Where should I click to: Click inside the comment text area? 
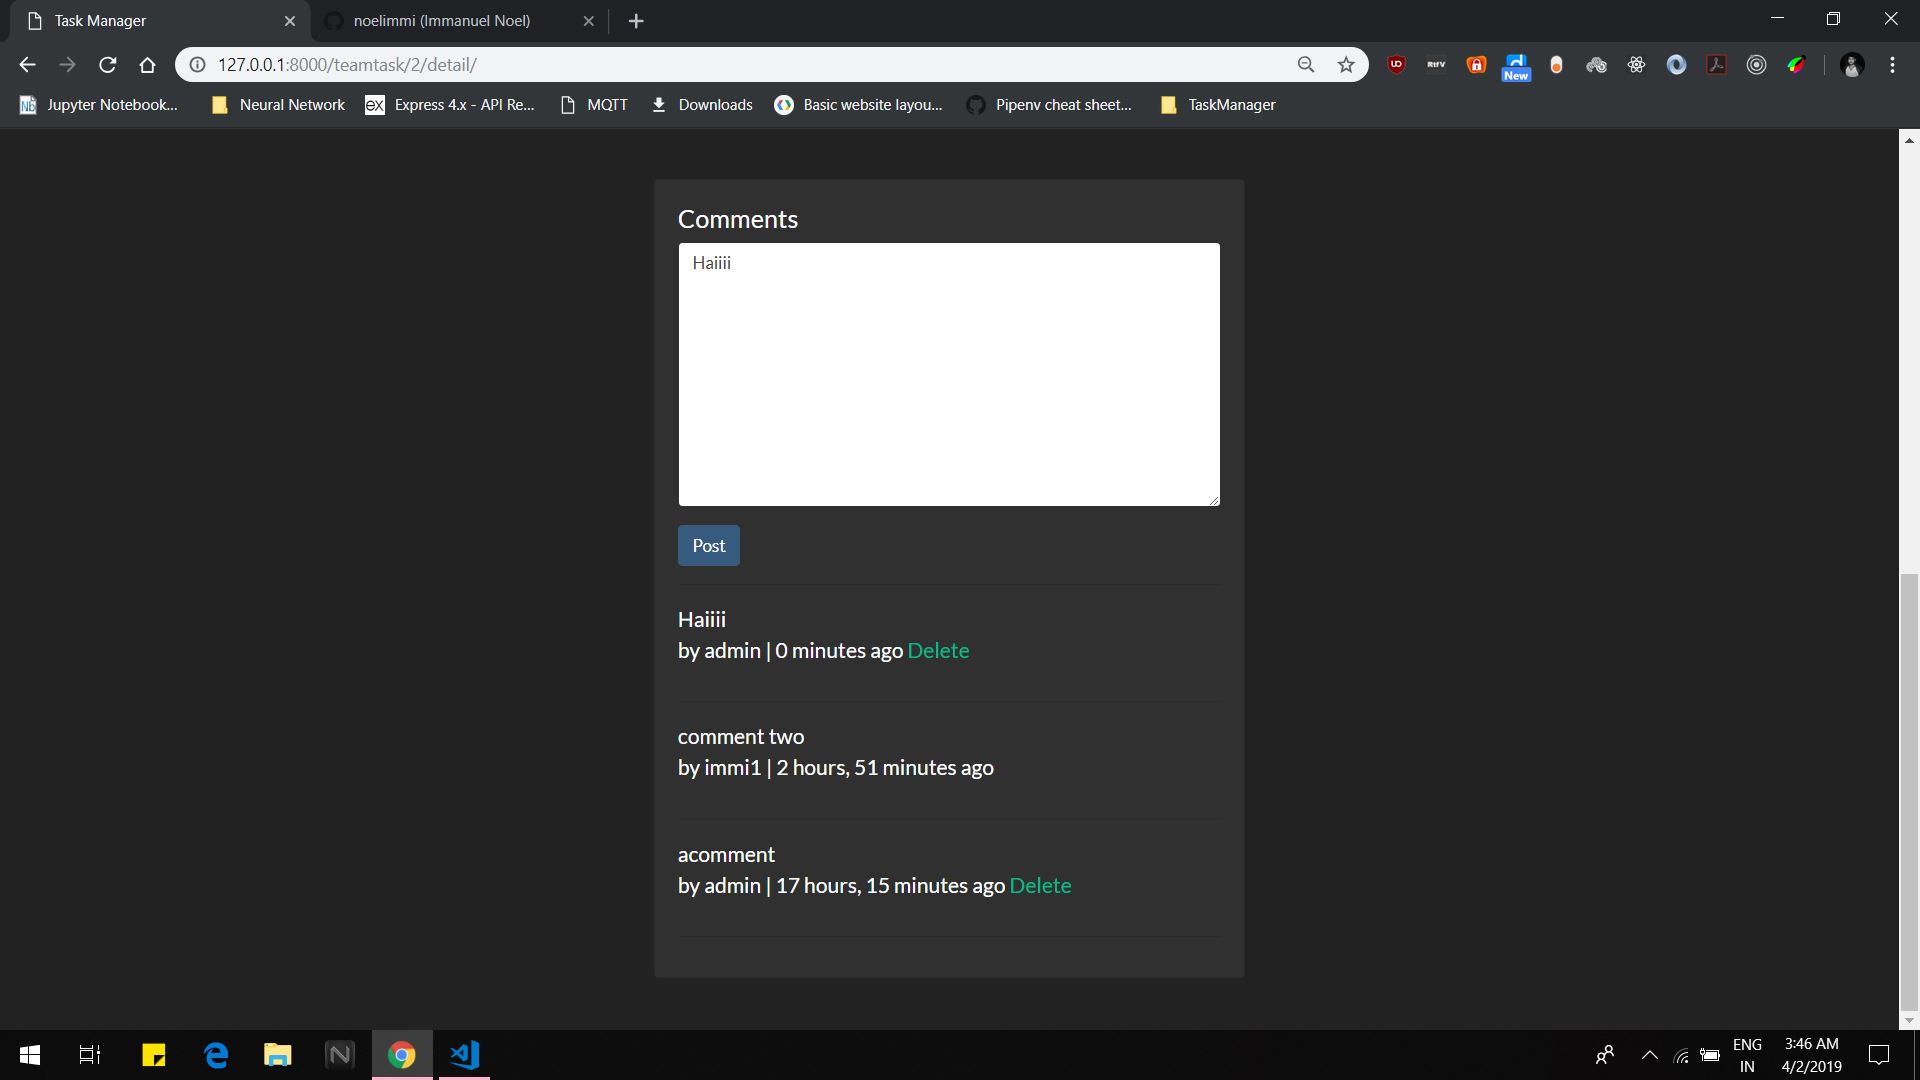pos(949,374)
